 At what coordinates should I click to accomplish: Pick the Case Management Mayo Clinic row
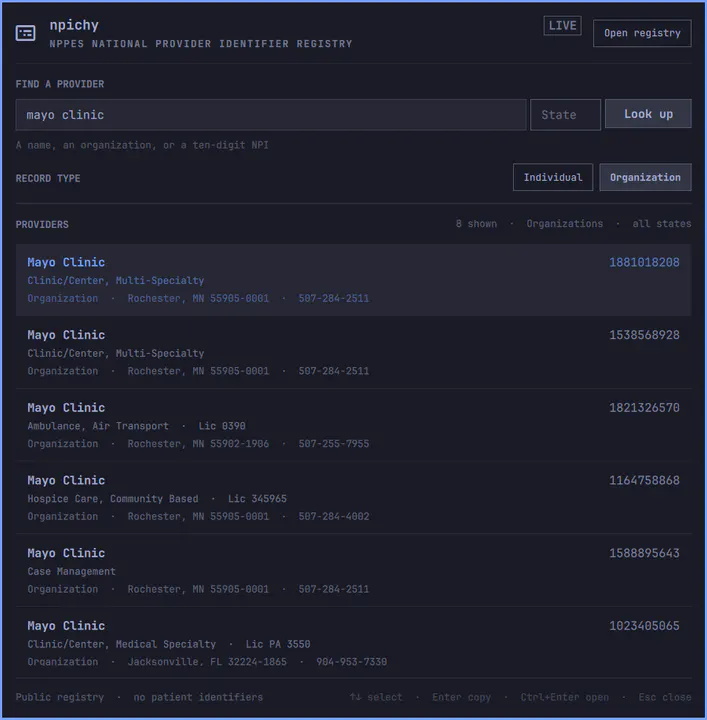pyautogui.click(x=354, y=570)
